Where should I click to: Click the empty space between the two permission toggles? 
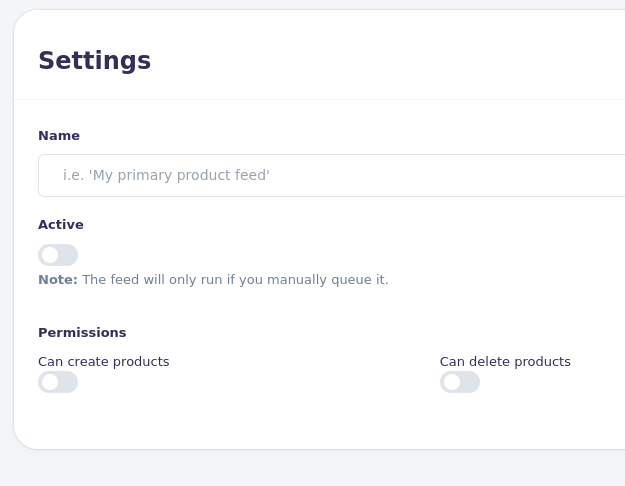pyautogui.click(x=260, y=382)
